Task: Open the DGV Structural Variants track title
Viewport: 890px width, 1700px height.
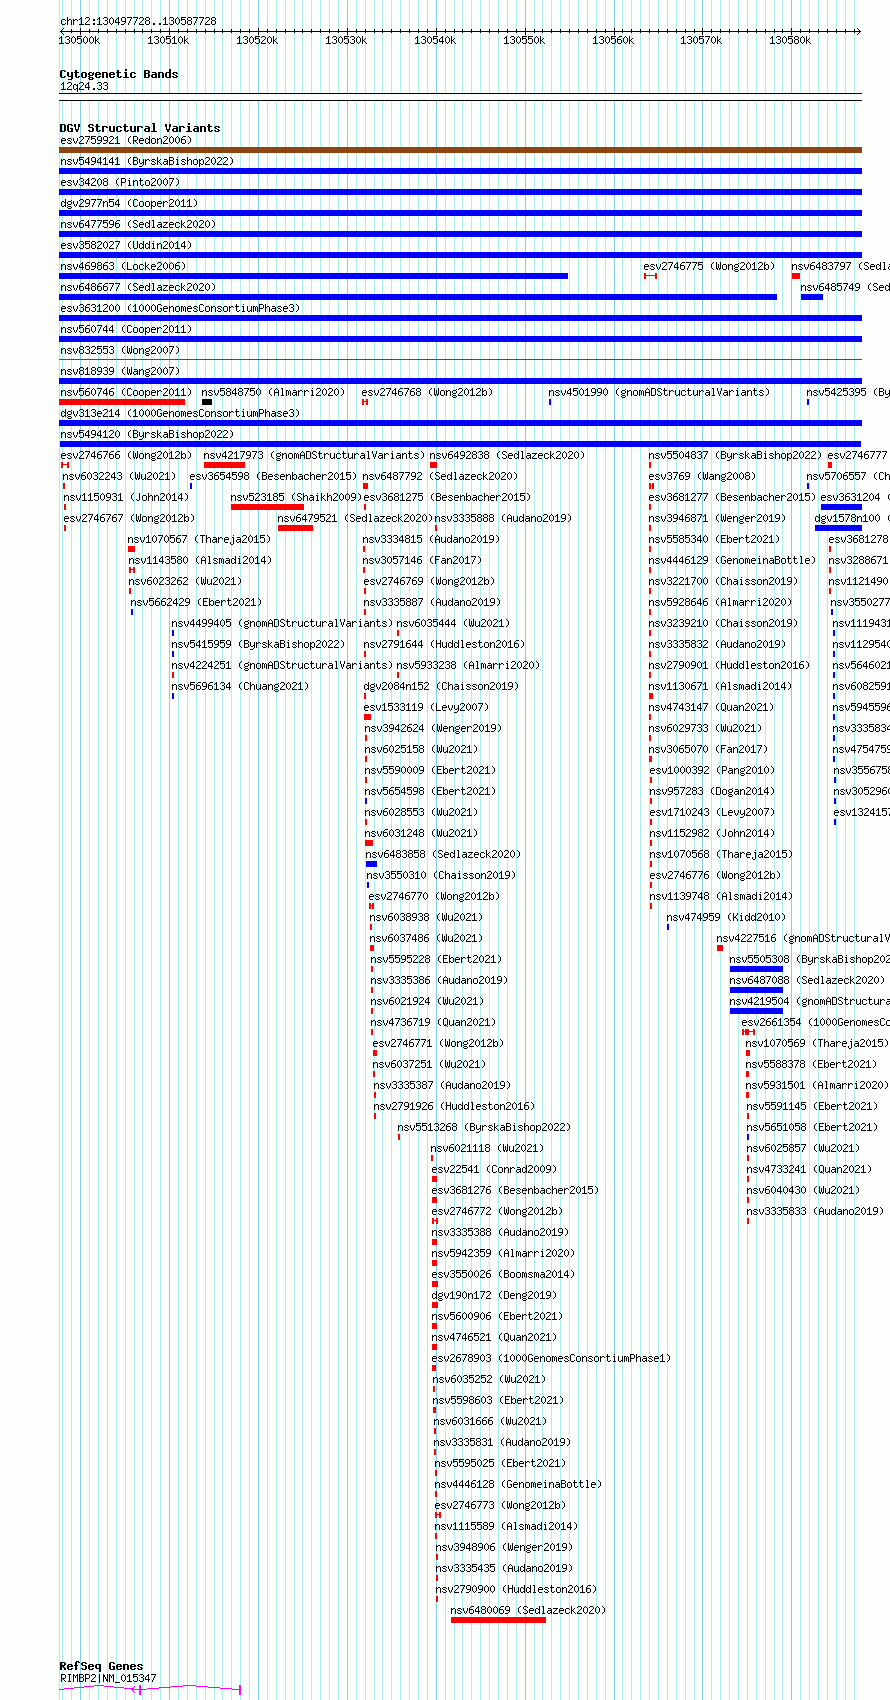Action: tap(140, 128)
